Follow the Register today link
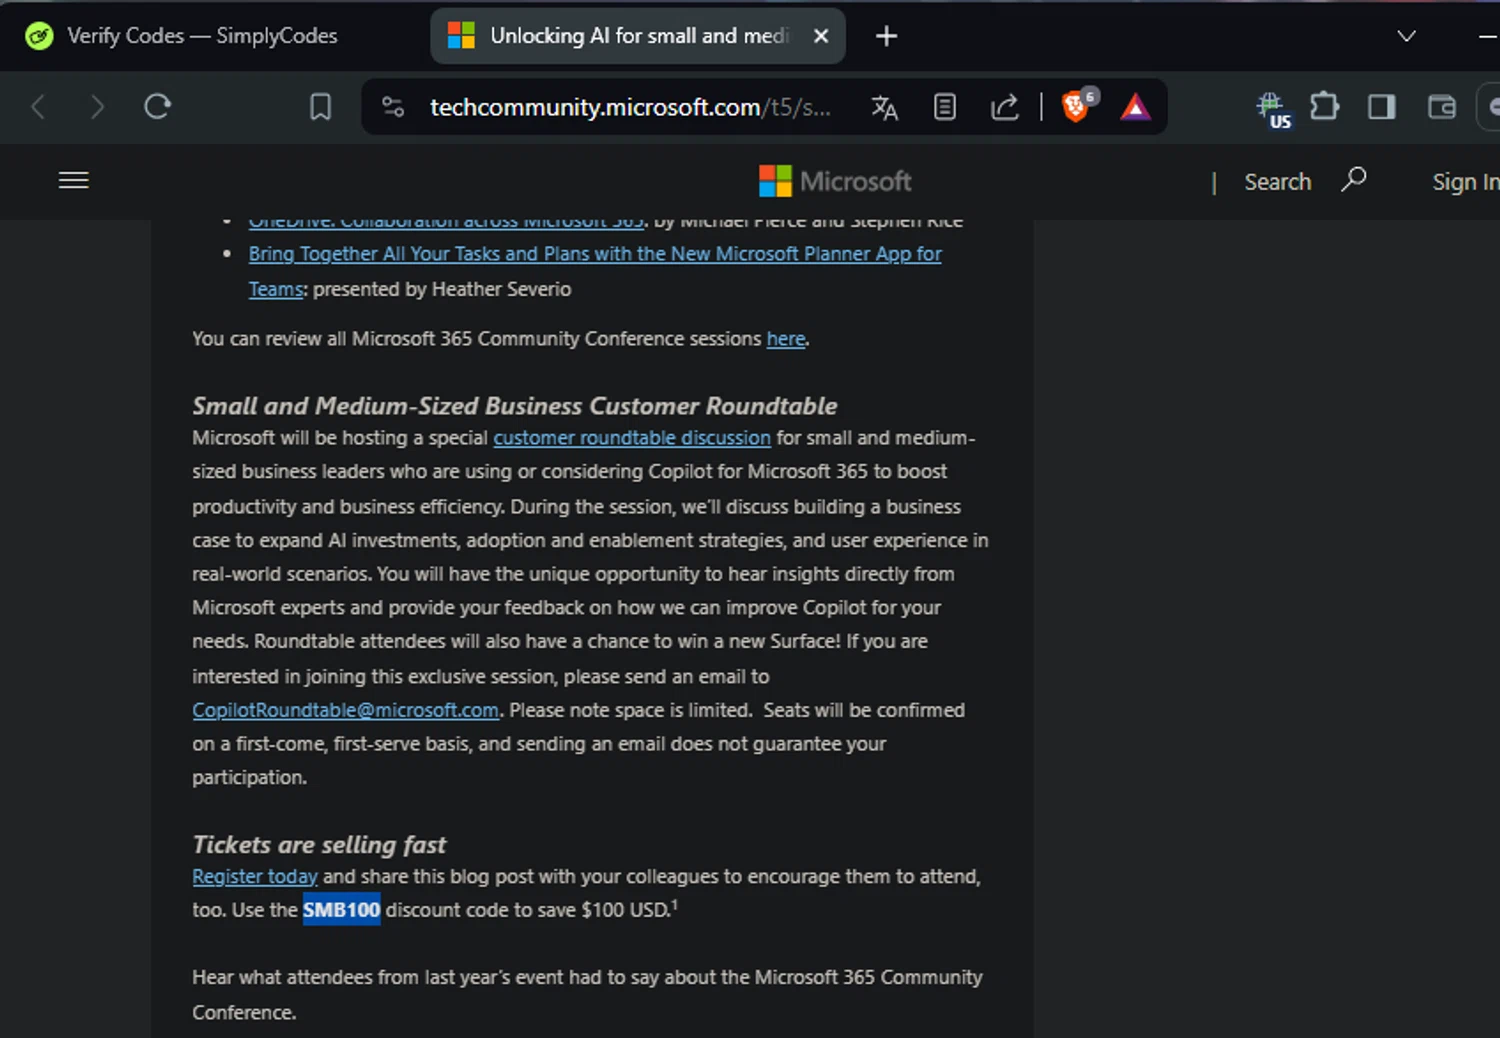1500x1038 pixels. click(254, 876)
